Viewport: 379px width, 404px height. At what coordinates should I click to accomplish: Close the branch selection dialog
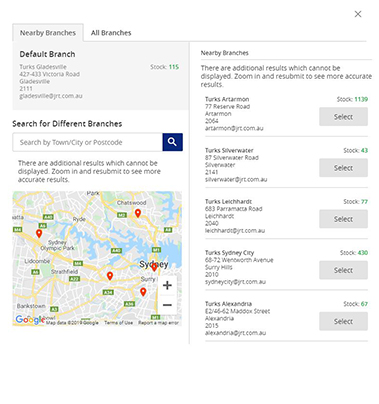pyautogui.click(x=358, y=14)
